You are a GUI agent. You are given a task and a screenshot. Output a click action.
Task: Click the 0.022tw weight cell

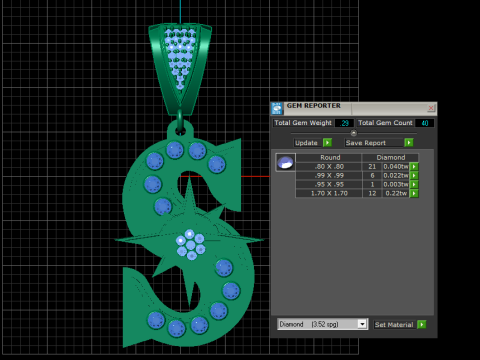pyautogui.click(x=396, y=175)
